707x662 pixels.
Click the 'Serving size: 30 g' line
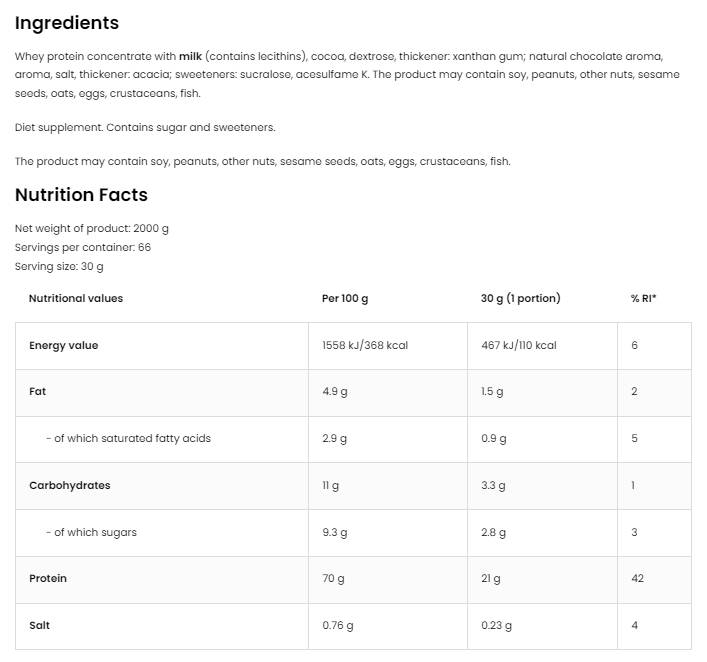[x=59, y=267]
